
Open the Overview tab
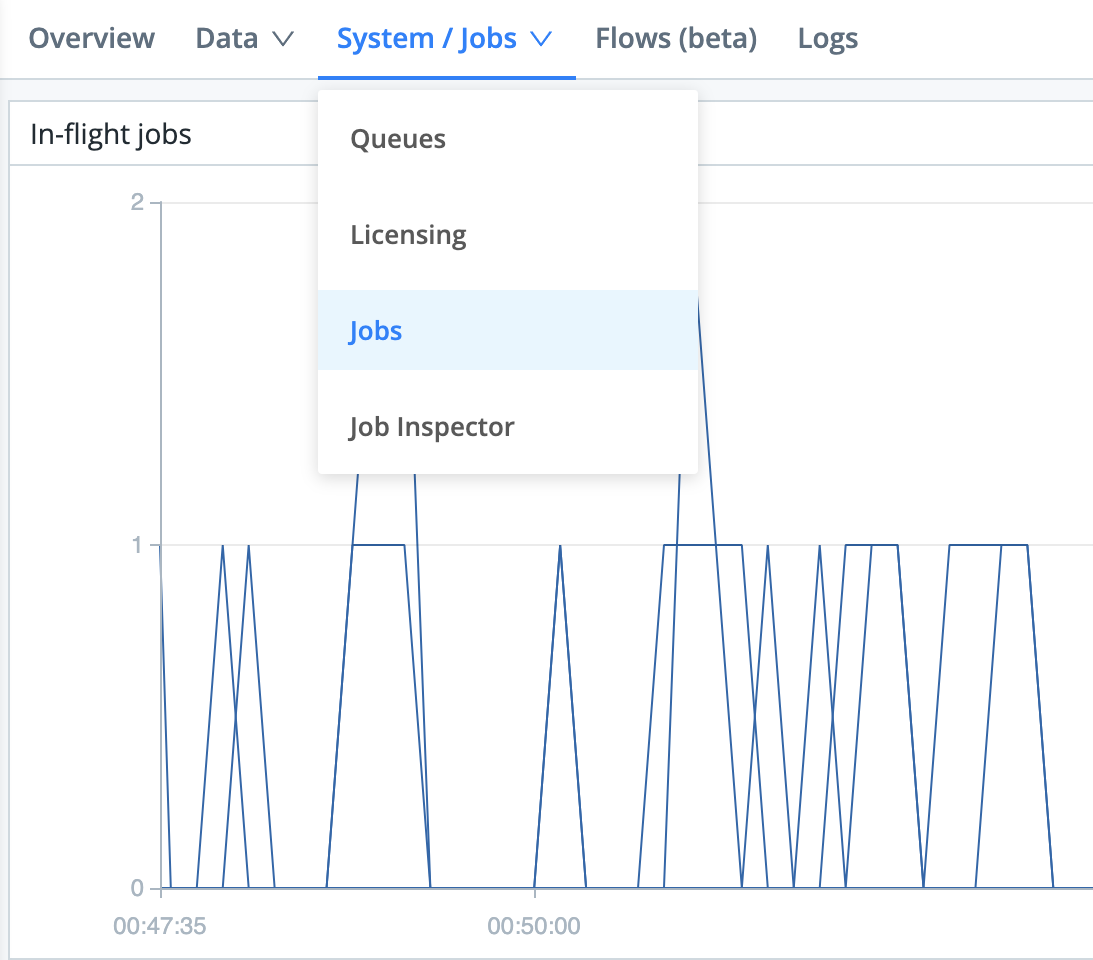point(91,38)
